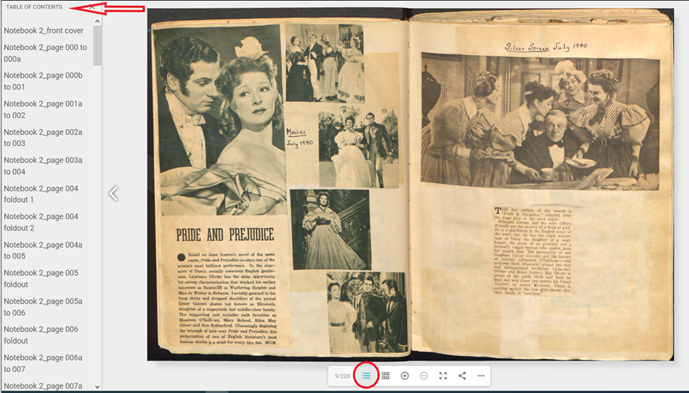Viewport: 689px width, 393px height.
Task: Zoom in with the plus icon
Action: point(405,376)
